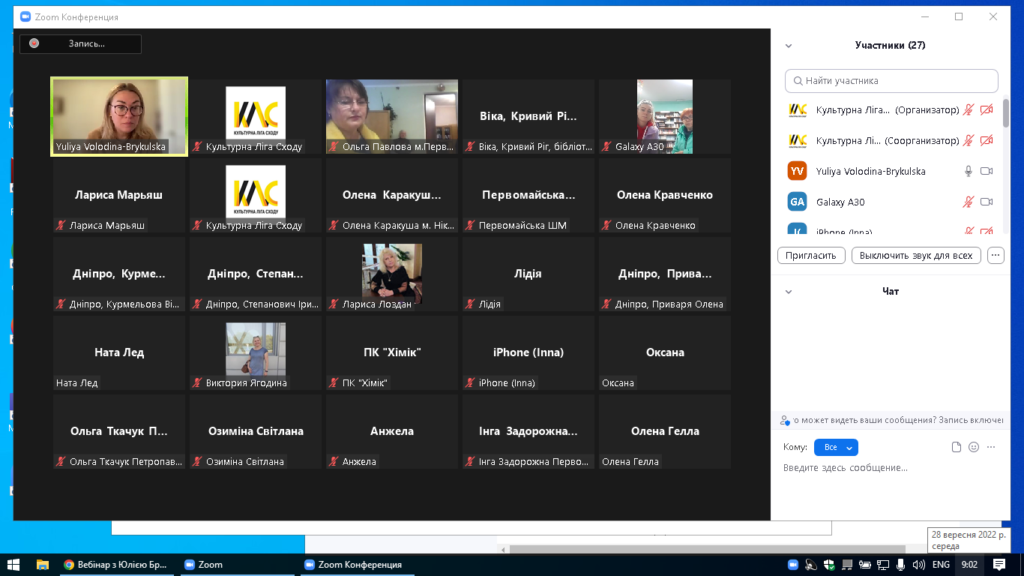This screenshot has height=576, width=1024.
Task: Click Galaxy A30's camera icon in the list
Action: [x=987, y=202]
